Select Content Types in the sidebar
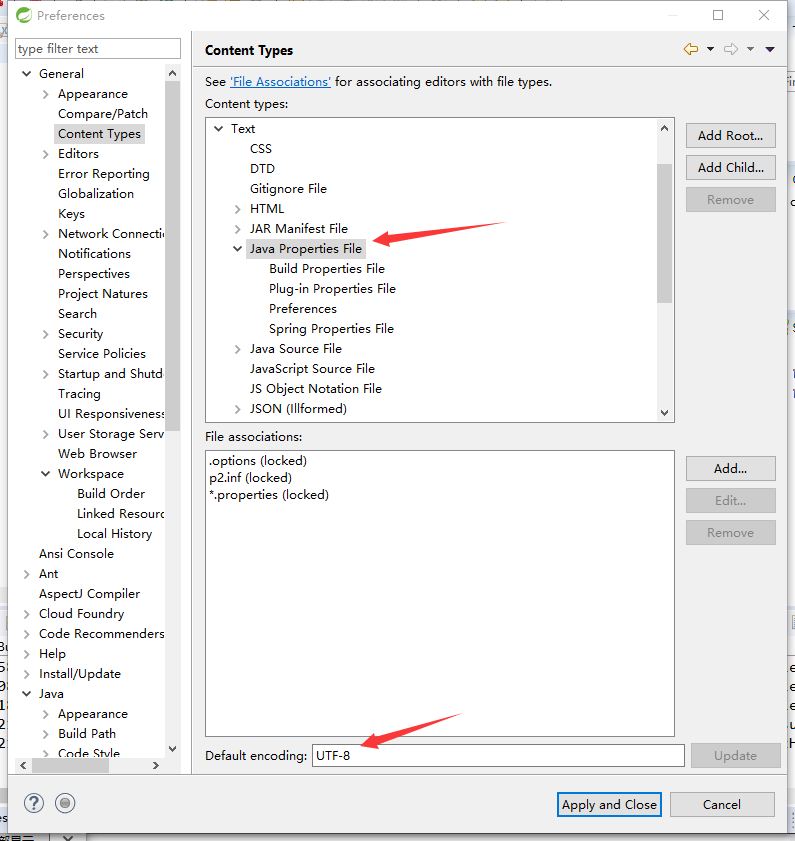This screenshot has width=795, height=841. tap(99, 134)
